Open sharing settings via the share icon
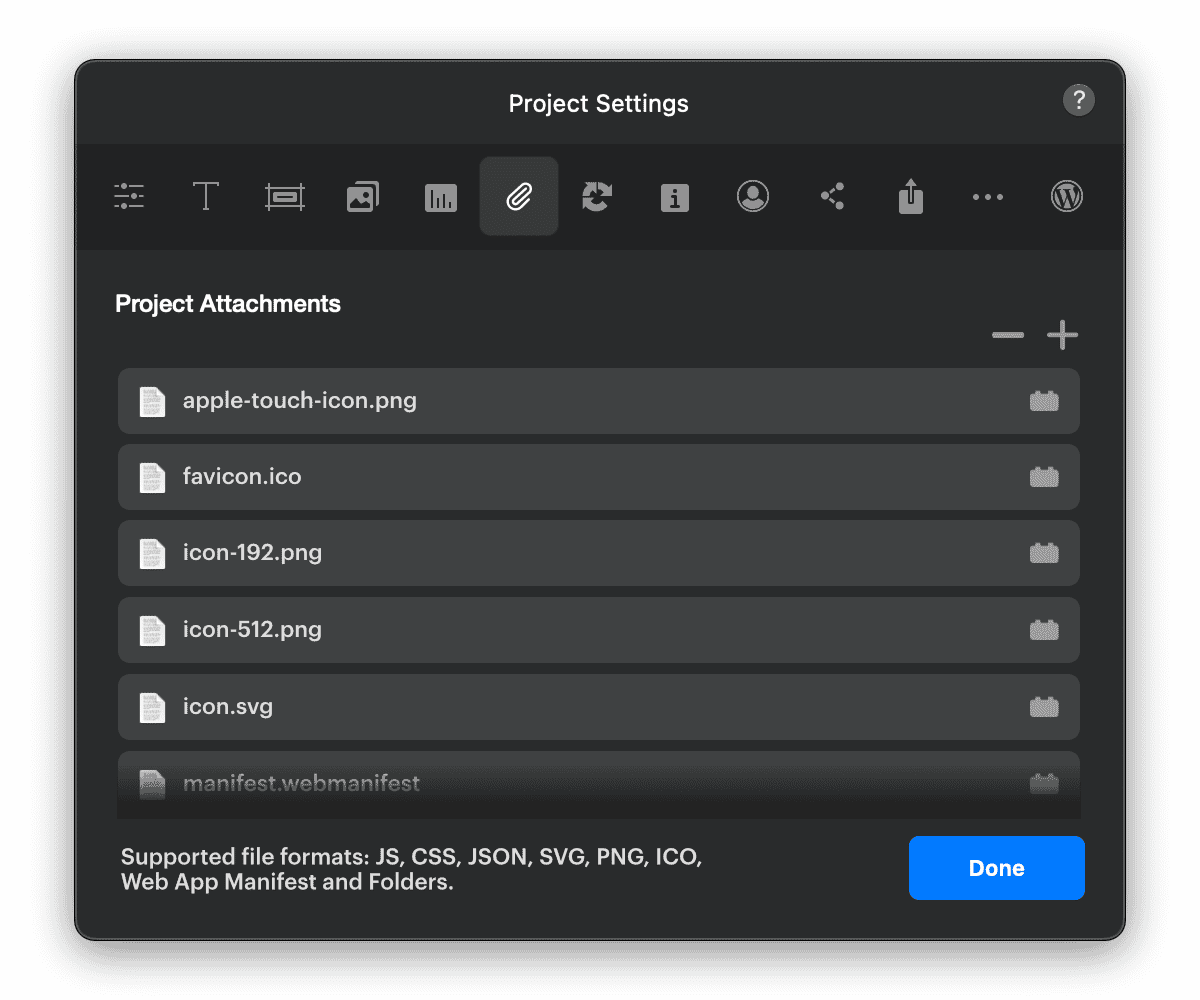Image resolution: width=1200 pixels, height=1000 pixels. [x=833, y=196]
